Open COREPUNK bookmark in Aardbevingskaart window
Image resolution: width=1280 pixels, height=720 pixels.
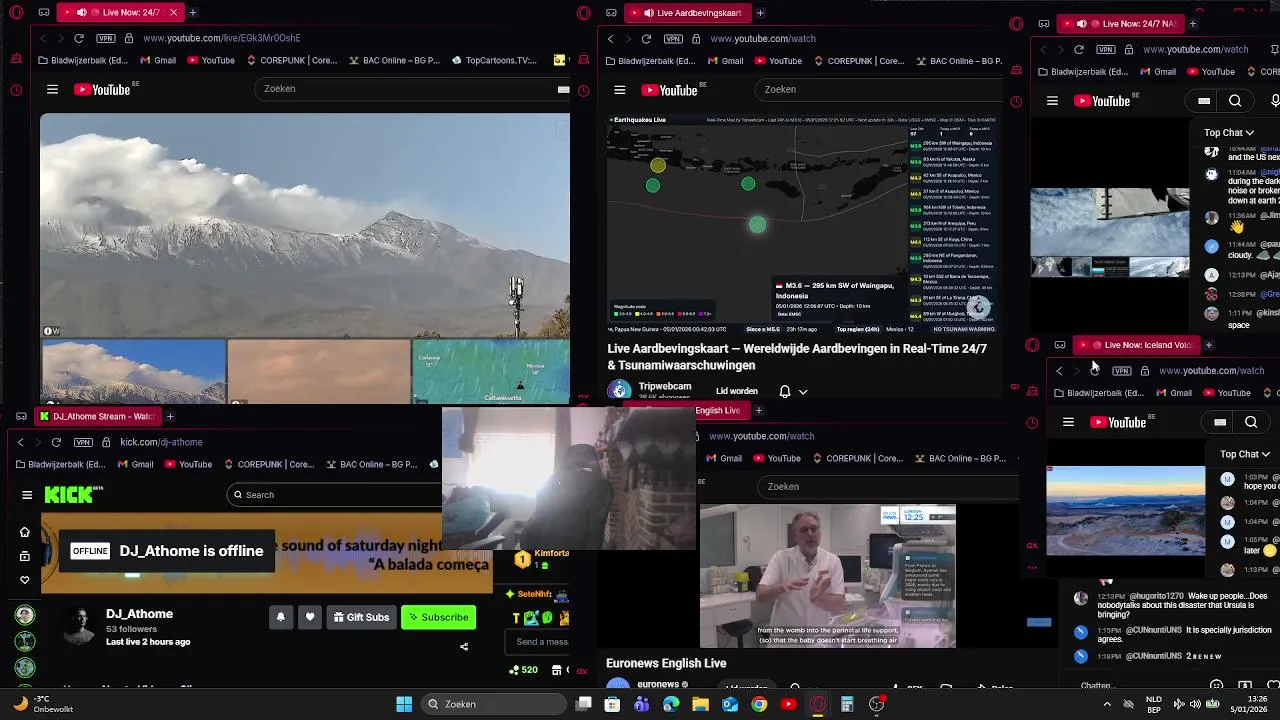coord(858,61)
